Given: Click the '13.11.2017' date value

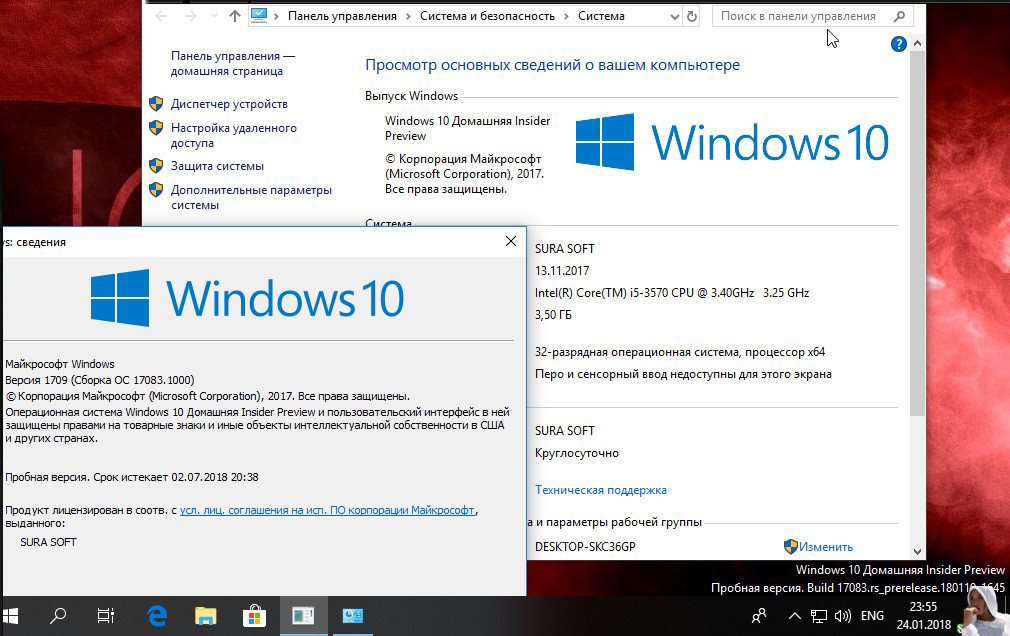Looking at the screenshot, I should (562, 271).
